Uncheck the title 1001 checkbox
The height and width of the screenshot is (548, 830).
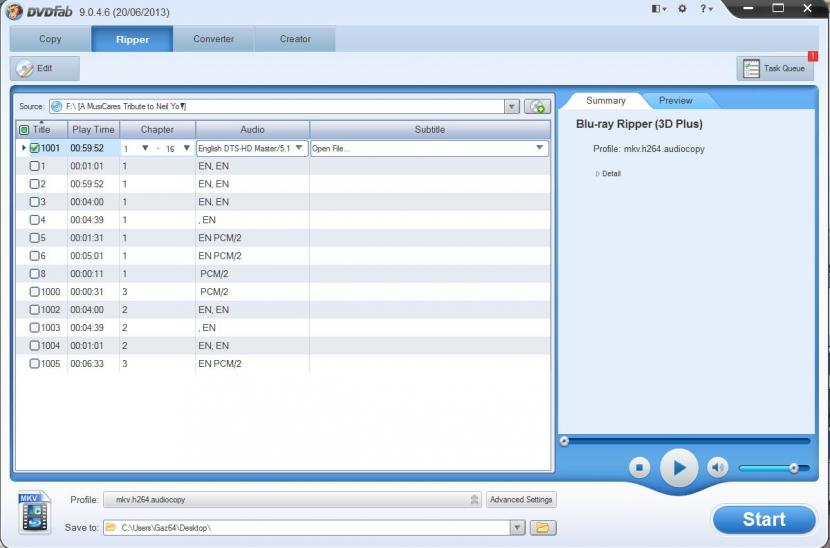tap(35, 148)
